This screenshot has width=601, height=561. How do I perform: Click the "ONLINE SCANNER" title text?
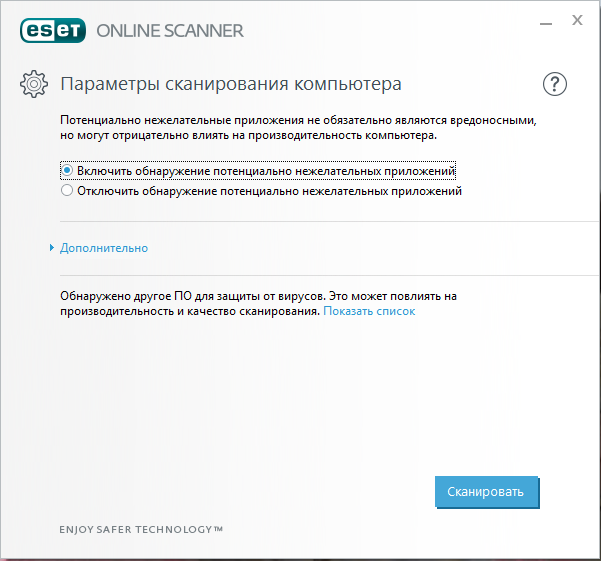coord(170,31)
